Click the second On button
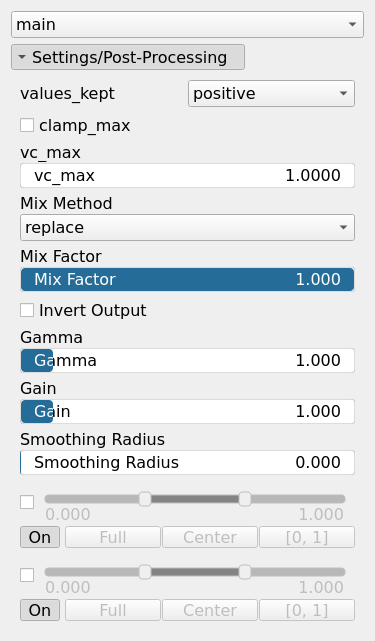375x641 pixels. point(40,610)
